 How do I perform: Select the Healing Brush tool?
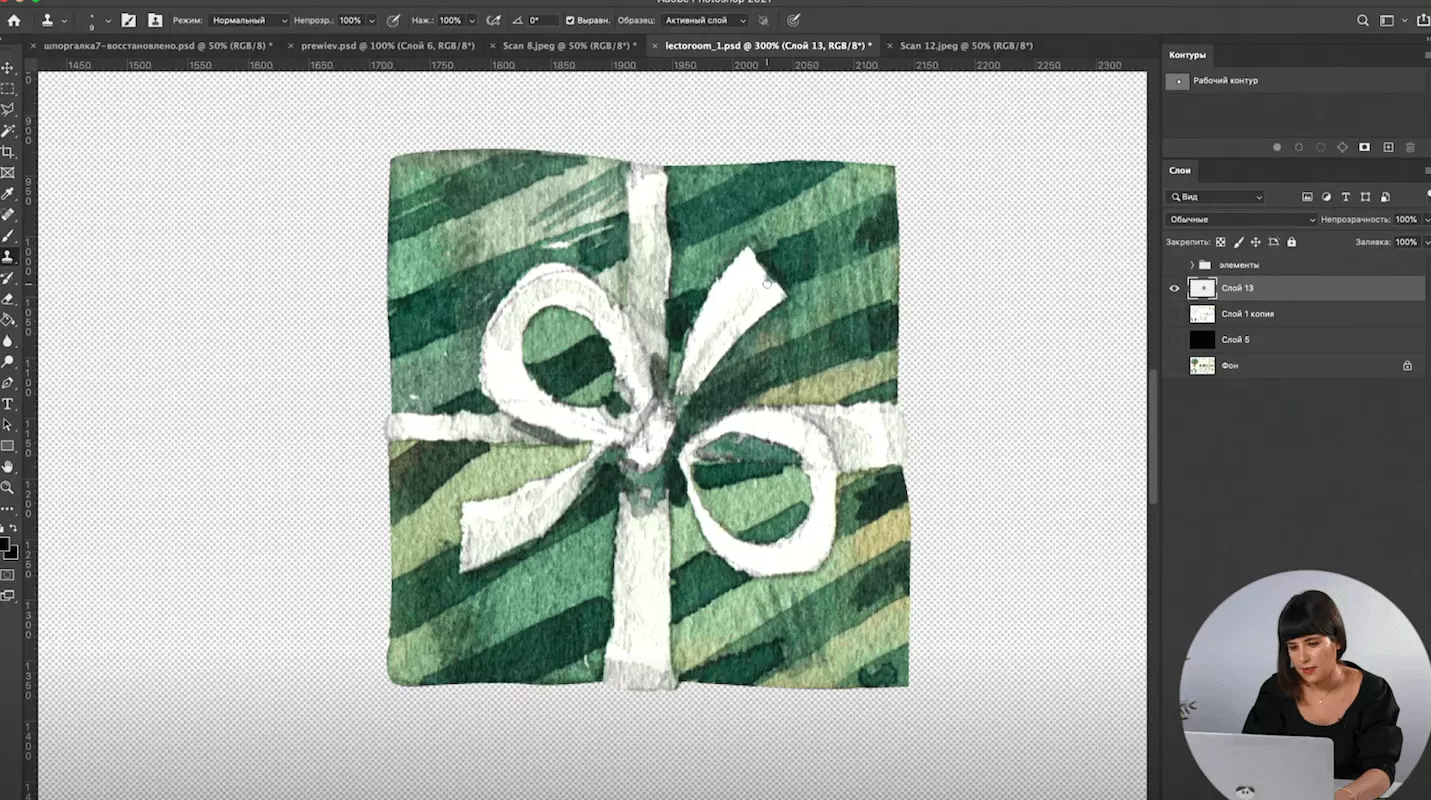(x=8, y=214)
